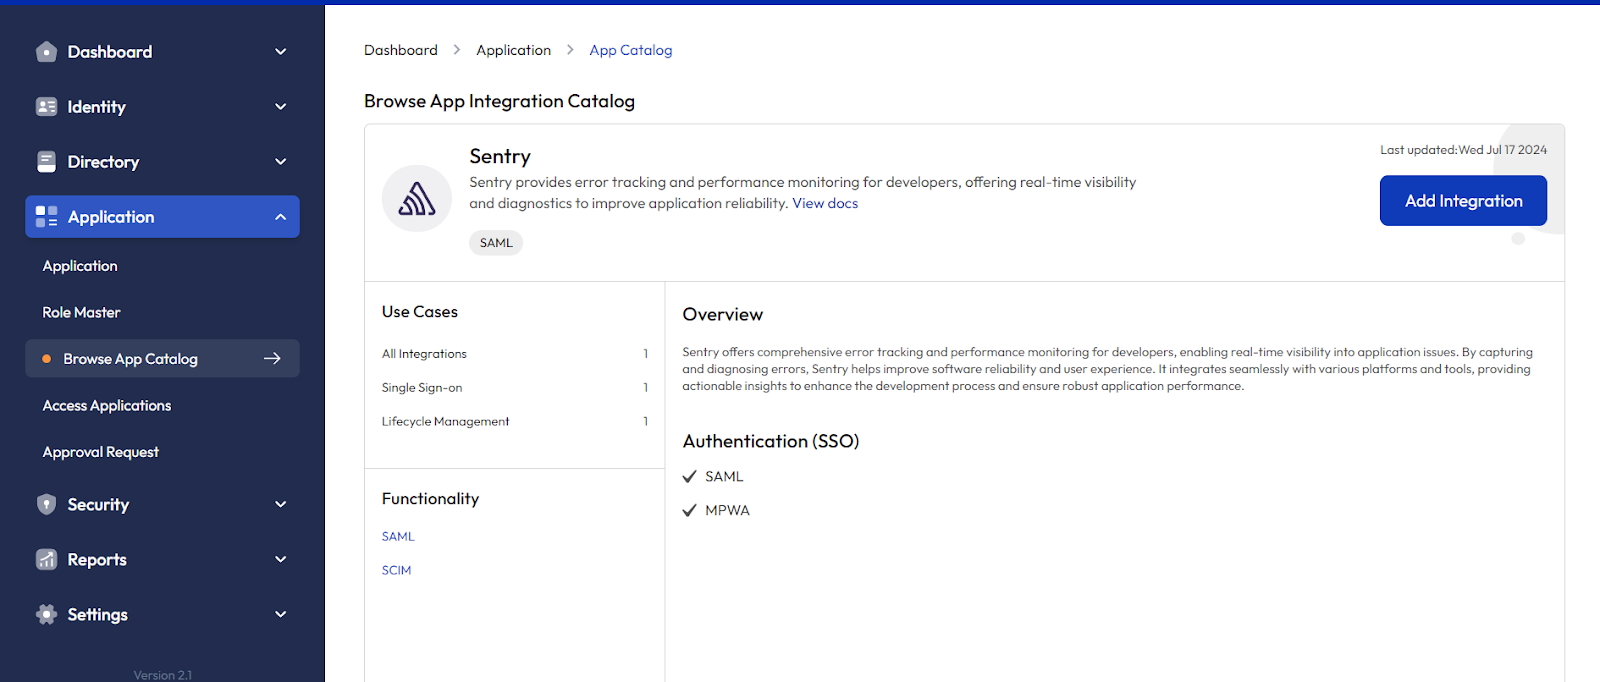Click the MPWA authentication label

(727, 511)
